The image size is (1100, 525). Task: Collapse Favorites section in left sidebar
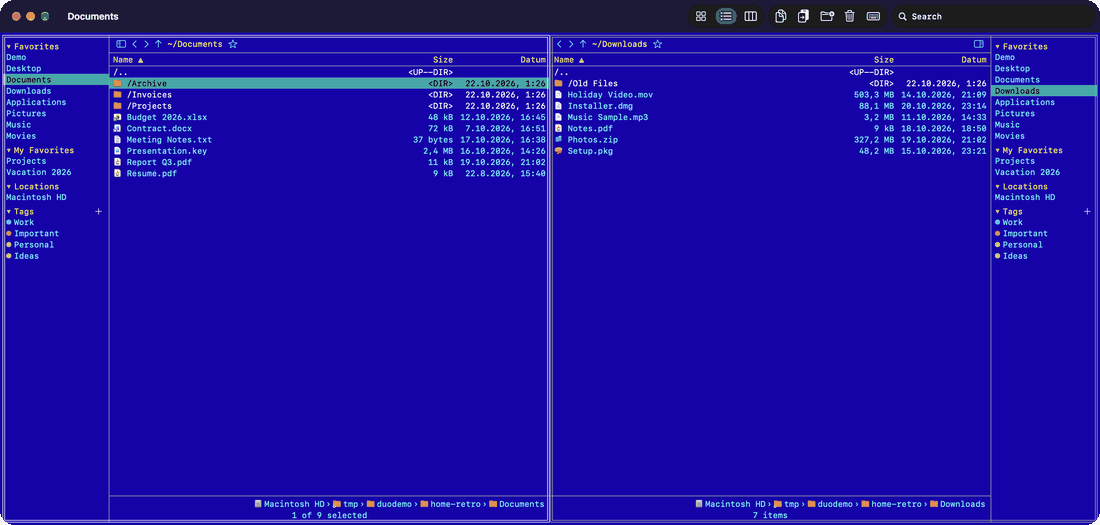[8, 47]
